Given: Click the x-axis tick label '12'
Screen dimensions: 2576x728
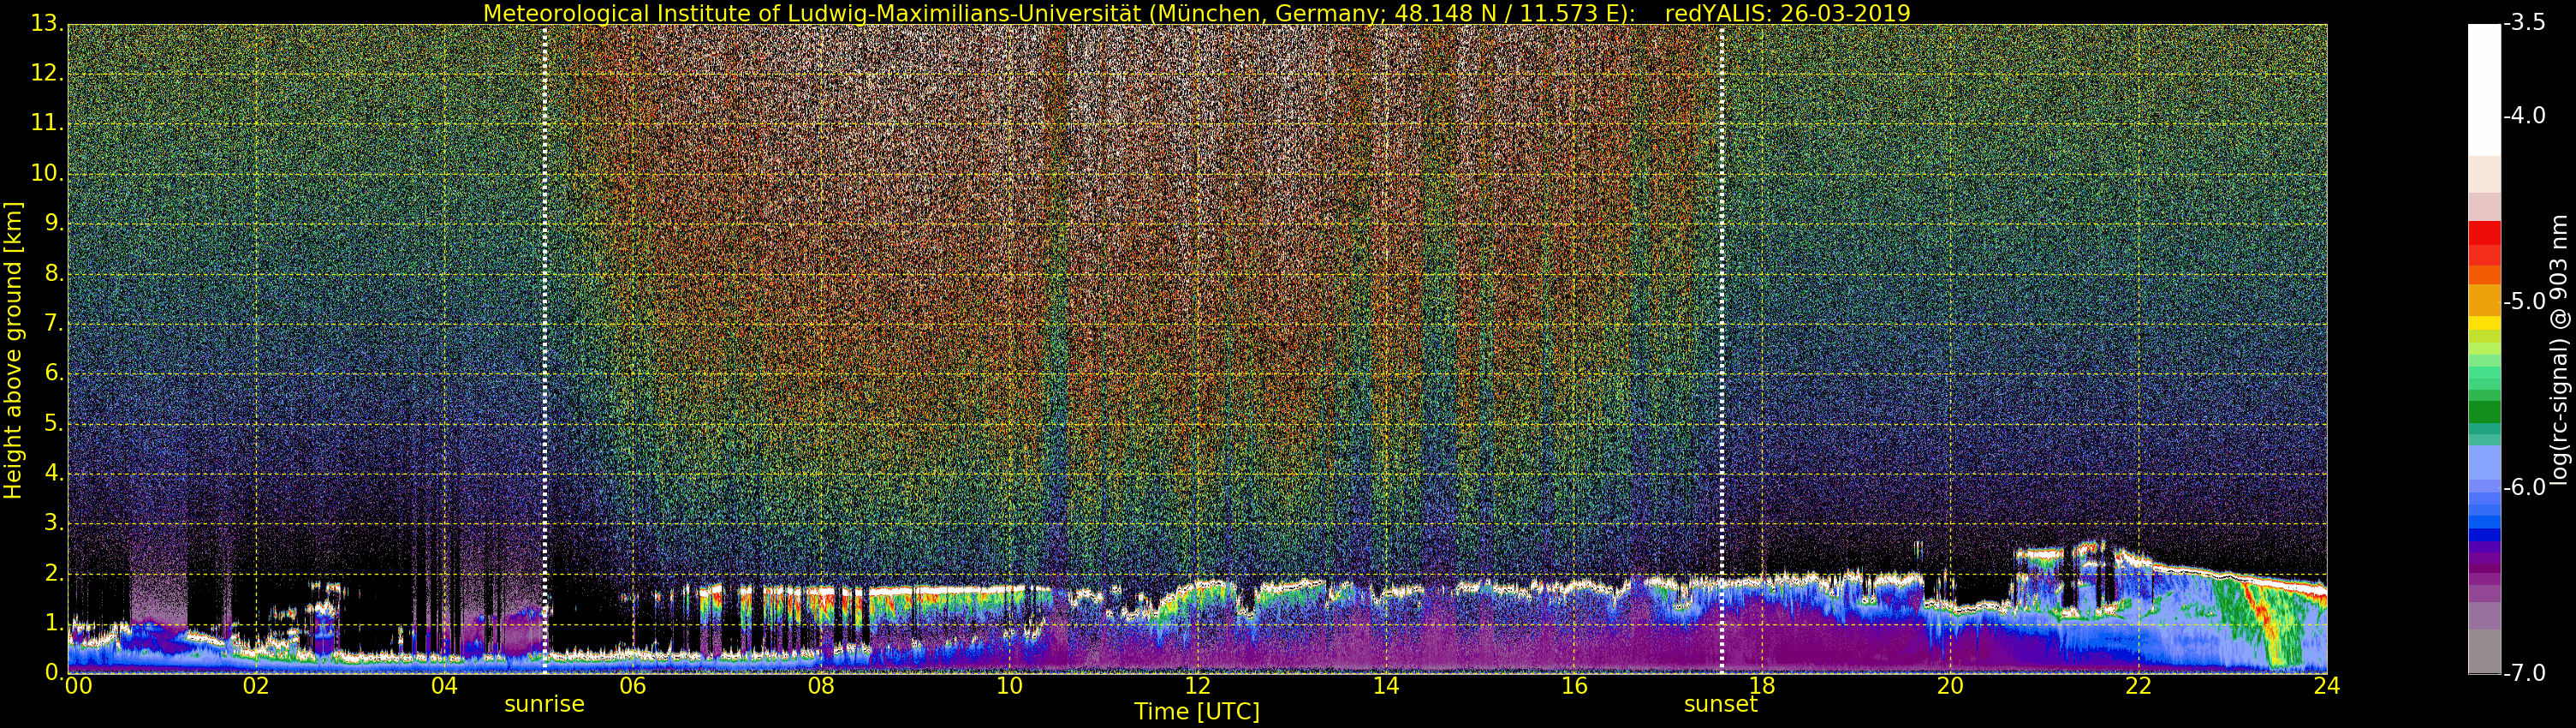Looking at the screenshot, I should [1197, 686].
